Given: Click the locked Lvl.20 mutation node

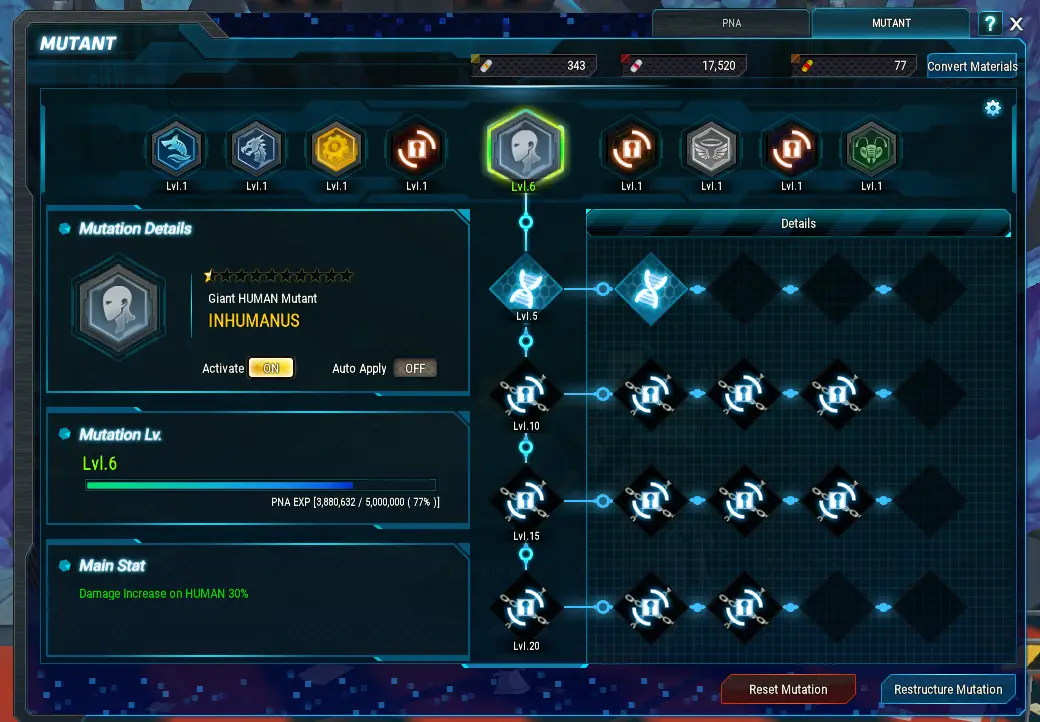Looking at the screenshot, I should pos(526,607).
